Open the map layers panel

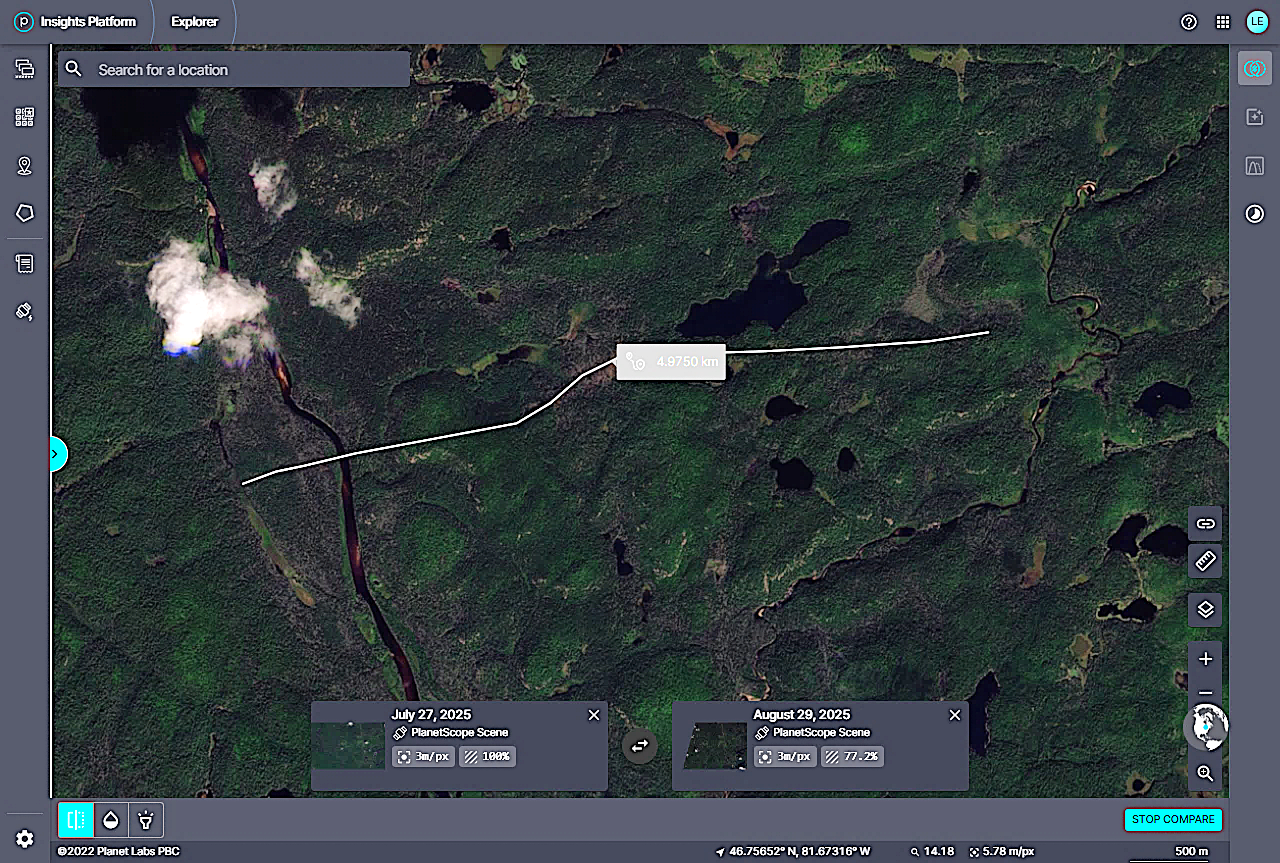[x=1205, y=608]
